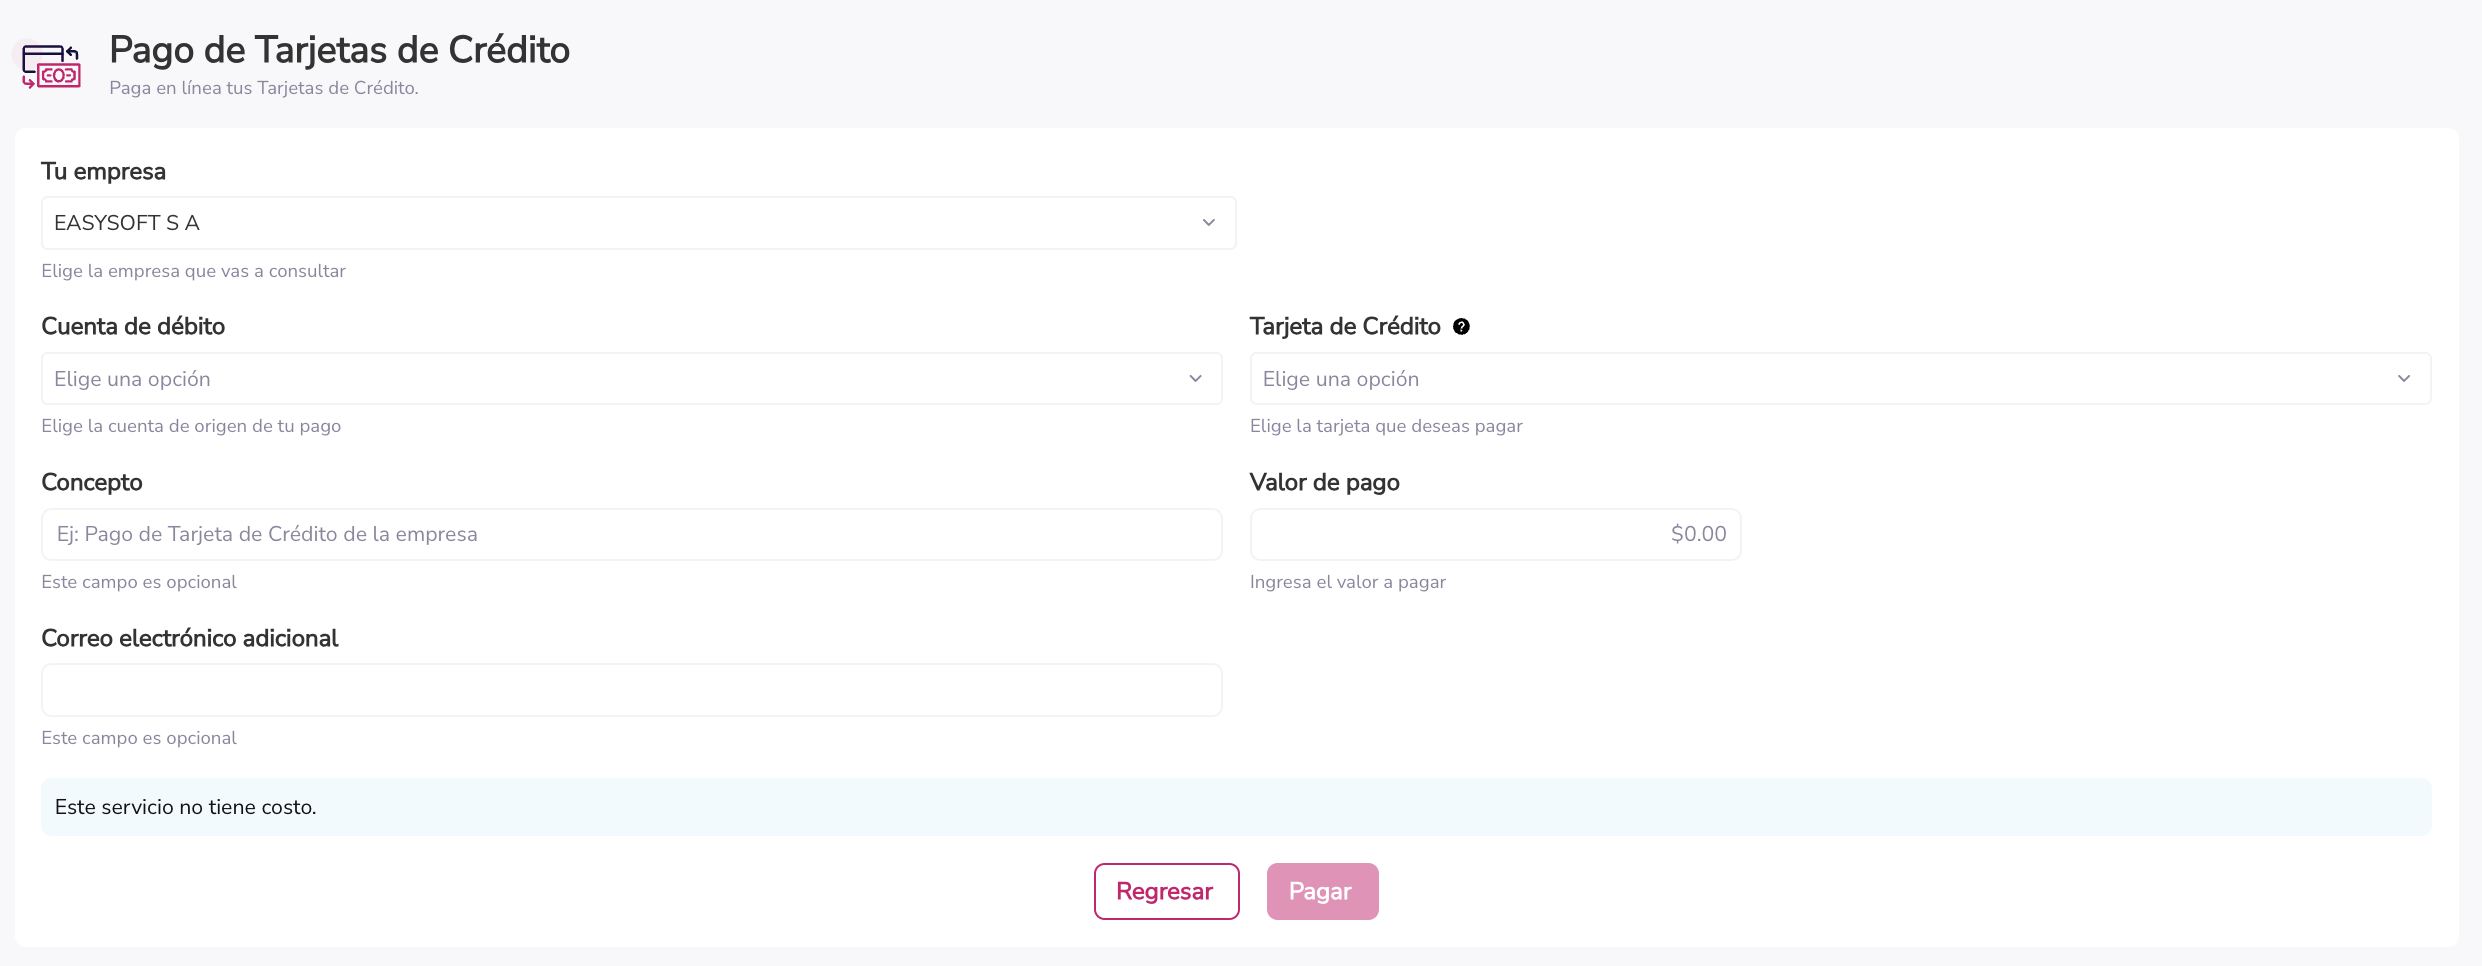Click the chevron arrow in Tarjeta de Crédito selector
2482x966 pixels.
[x=2404, y=379]
